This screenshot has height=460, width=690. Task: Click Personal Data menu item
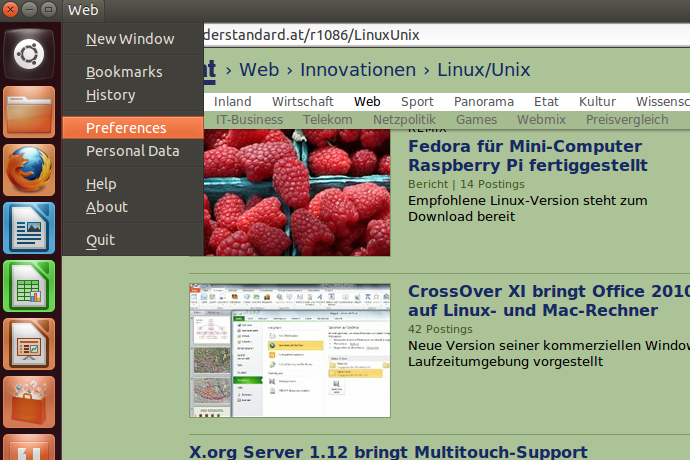point(132,151)
